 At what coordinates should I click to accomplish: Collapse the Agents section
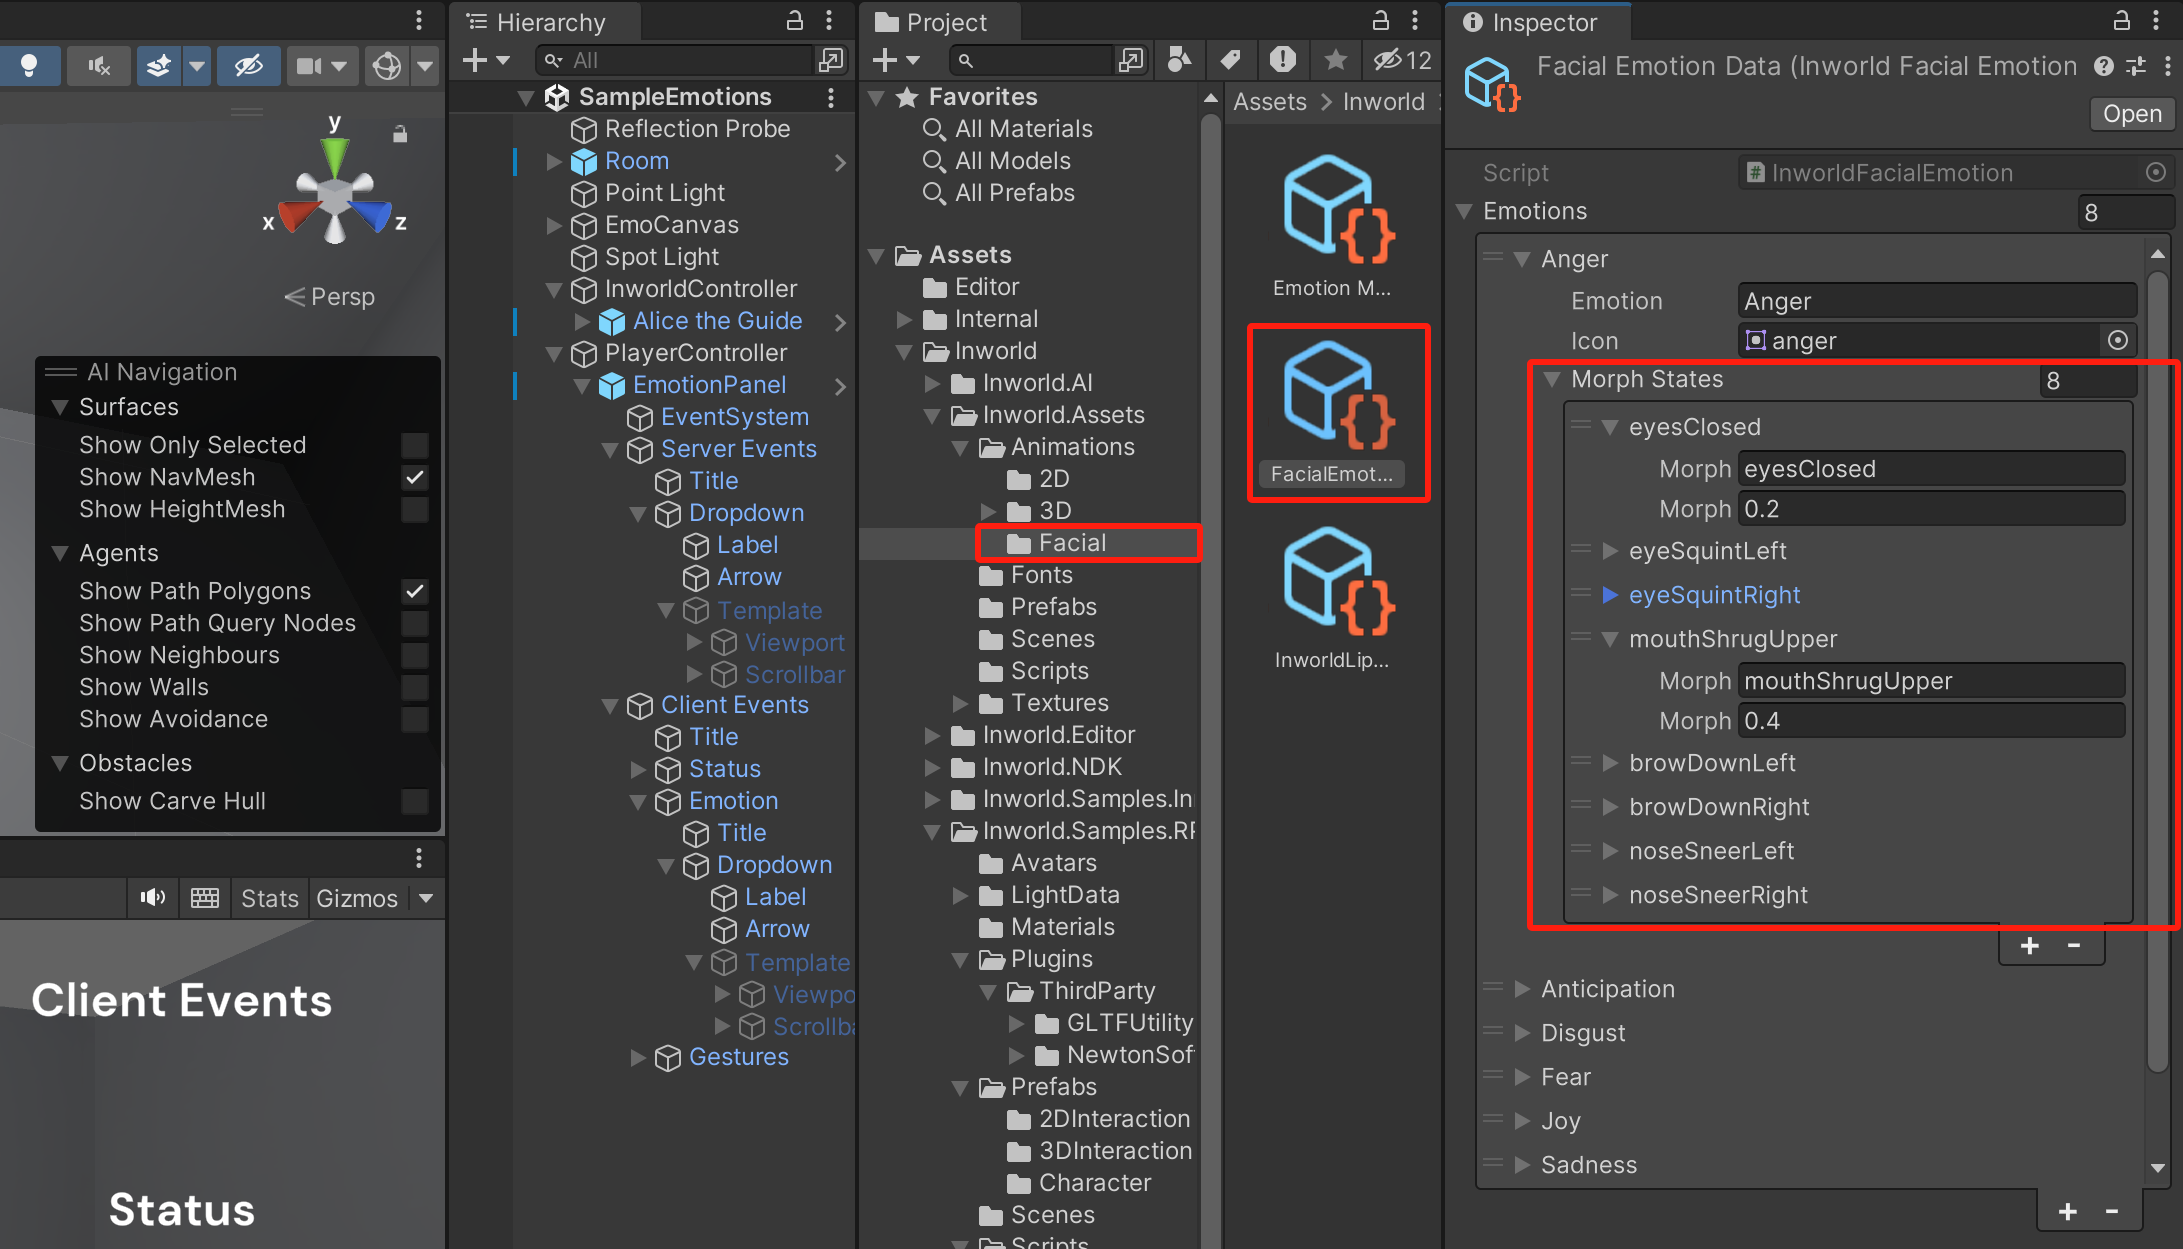[x=60, y=553]
